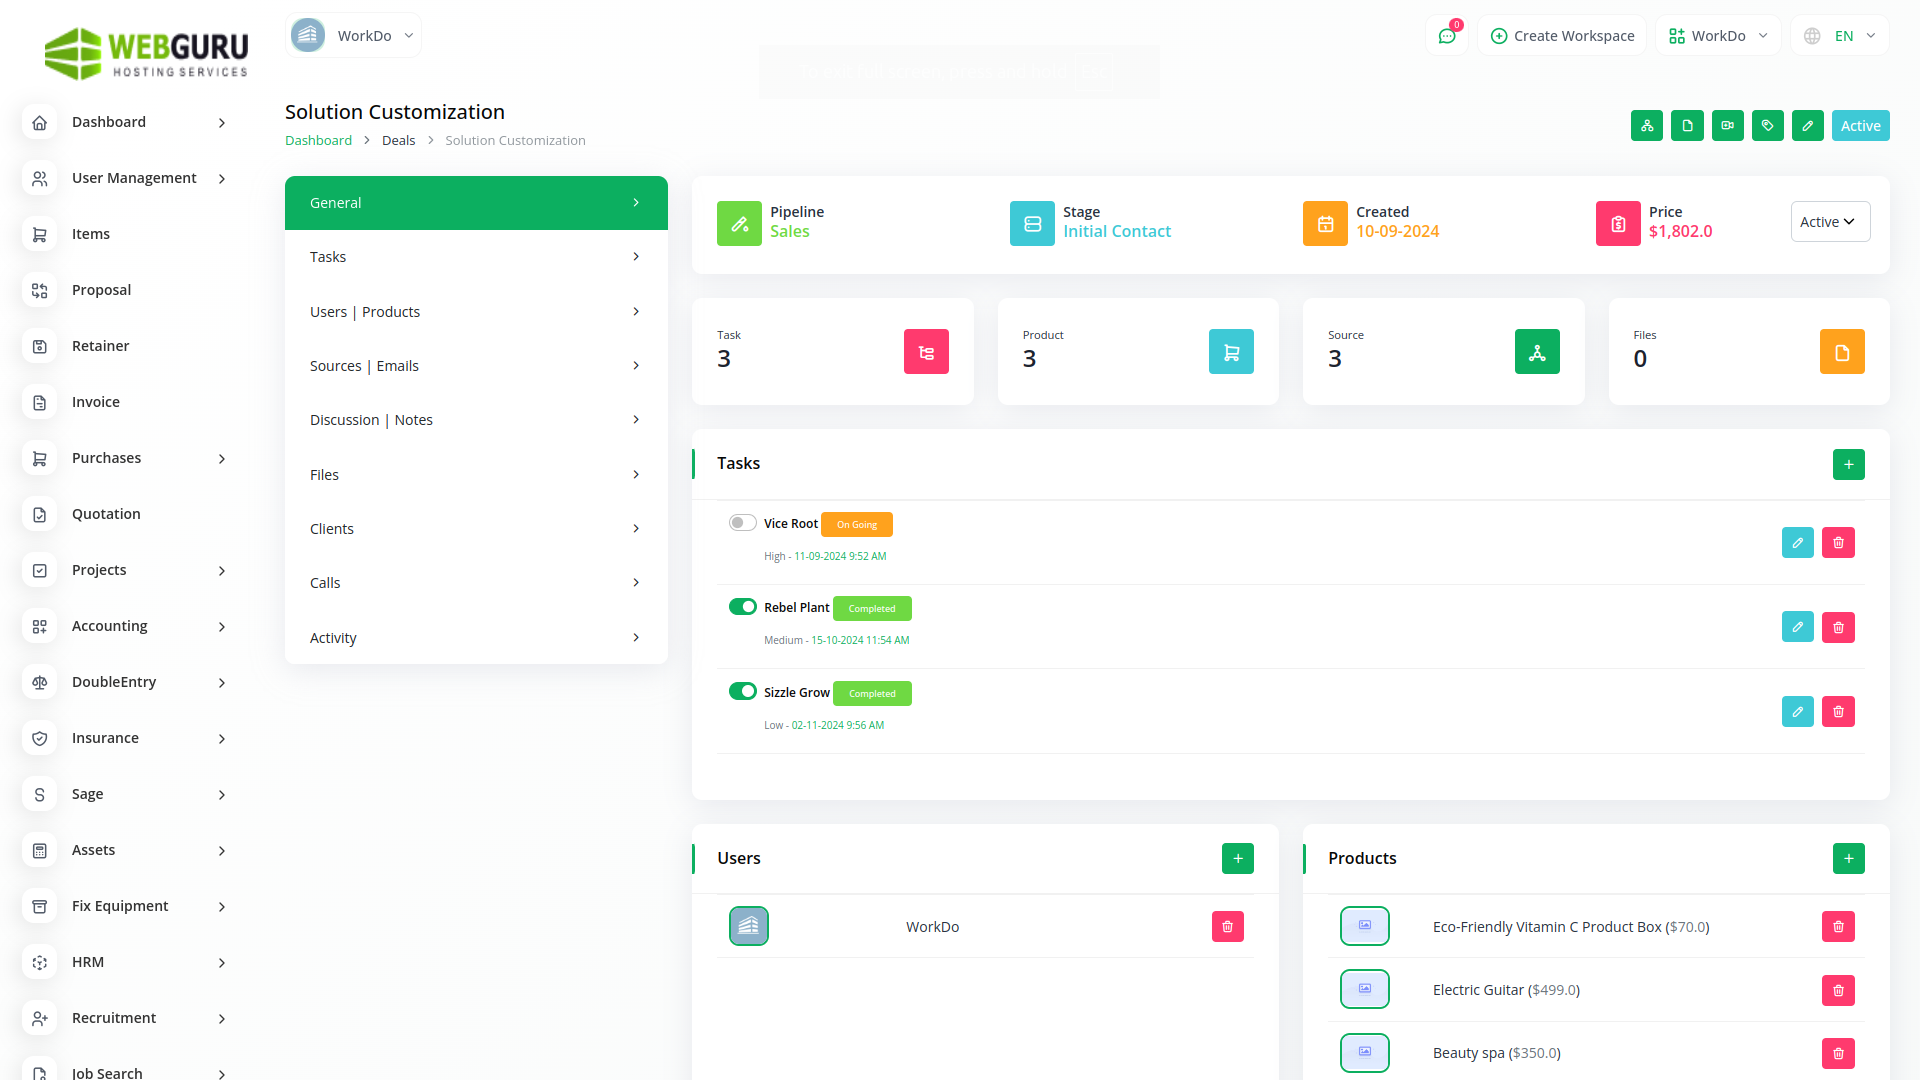Expand the language EN dropdown

click(x=1839, y=34)
